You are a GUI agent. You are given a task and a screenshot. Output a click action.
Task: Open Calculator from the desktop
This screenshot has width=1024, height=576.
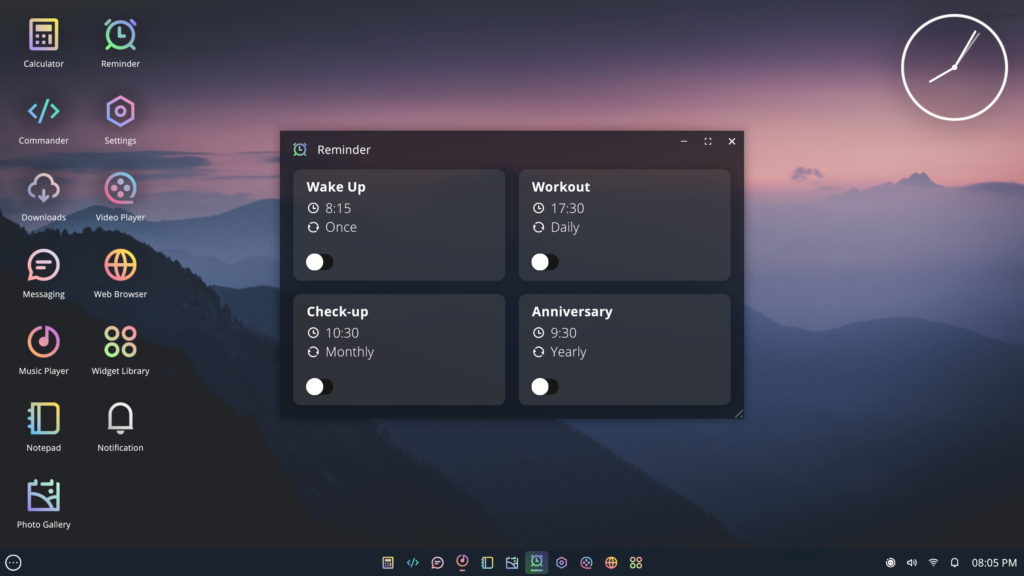pyautogui.click(x=43, y=33)
